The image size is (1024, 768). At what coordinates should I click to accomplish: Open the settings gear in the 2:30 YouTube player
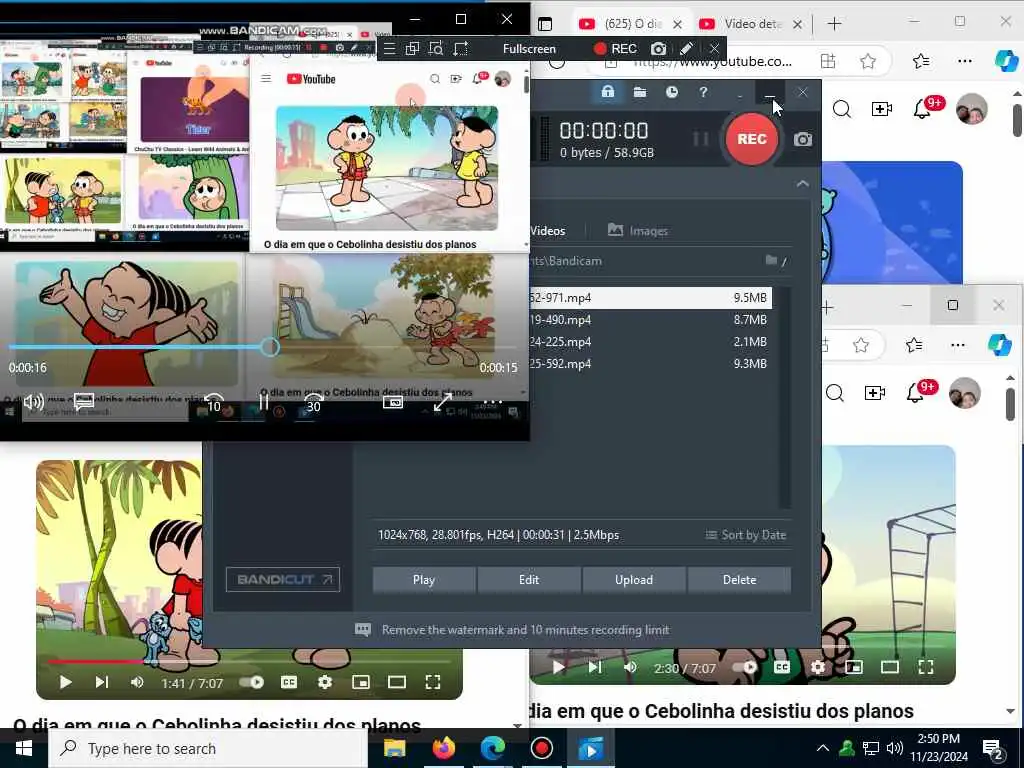point(818,667)
